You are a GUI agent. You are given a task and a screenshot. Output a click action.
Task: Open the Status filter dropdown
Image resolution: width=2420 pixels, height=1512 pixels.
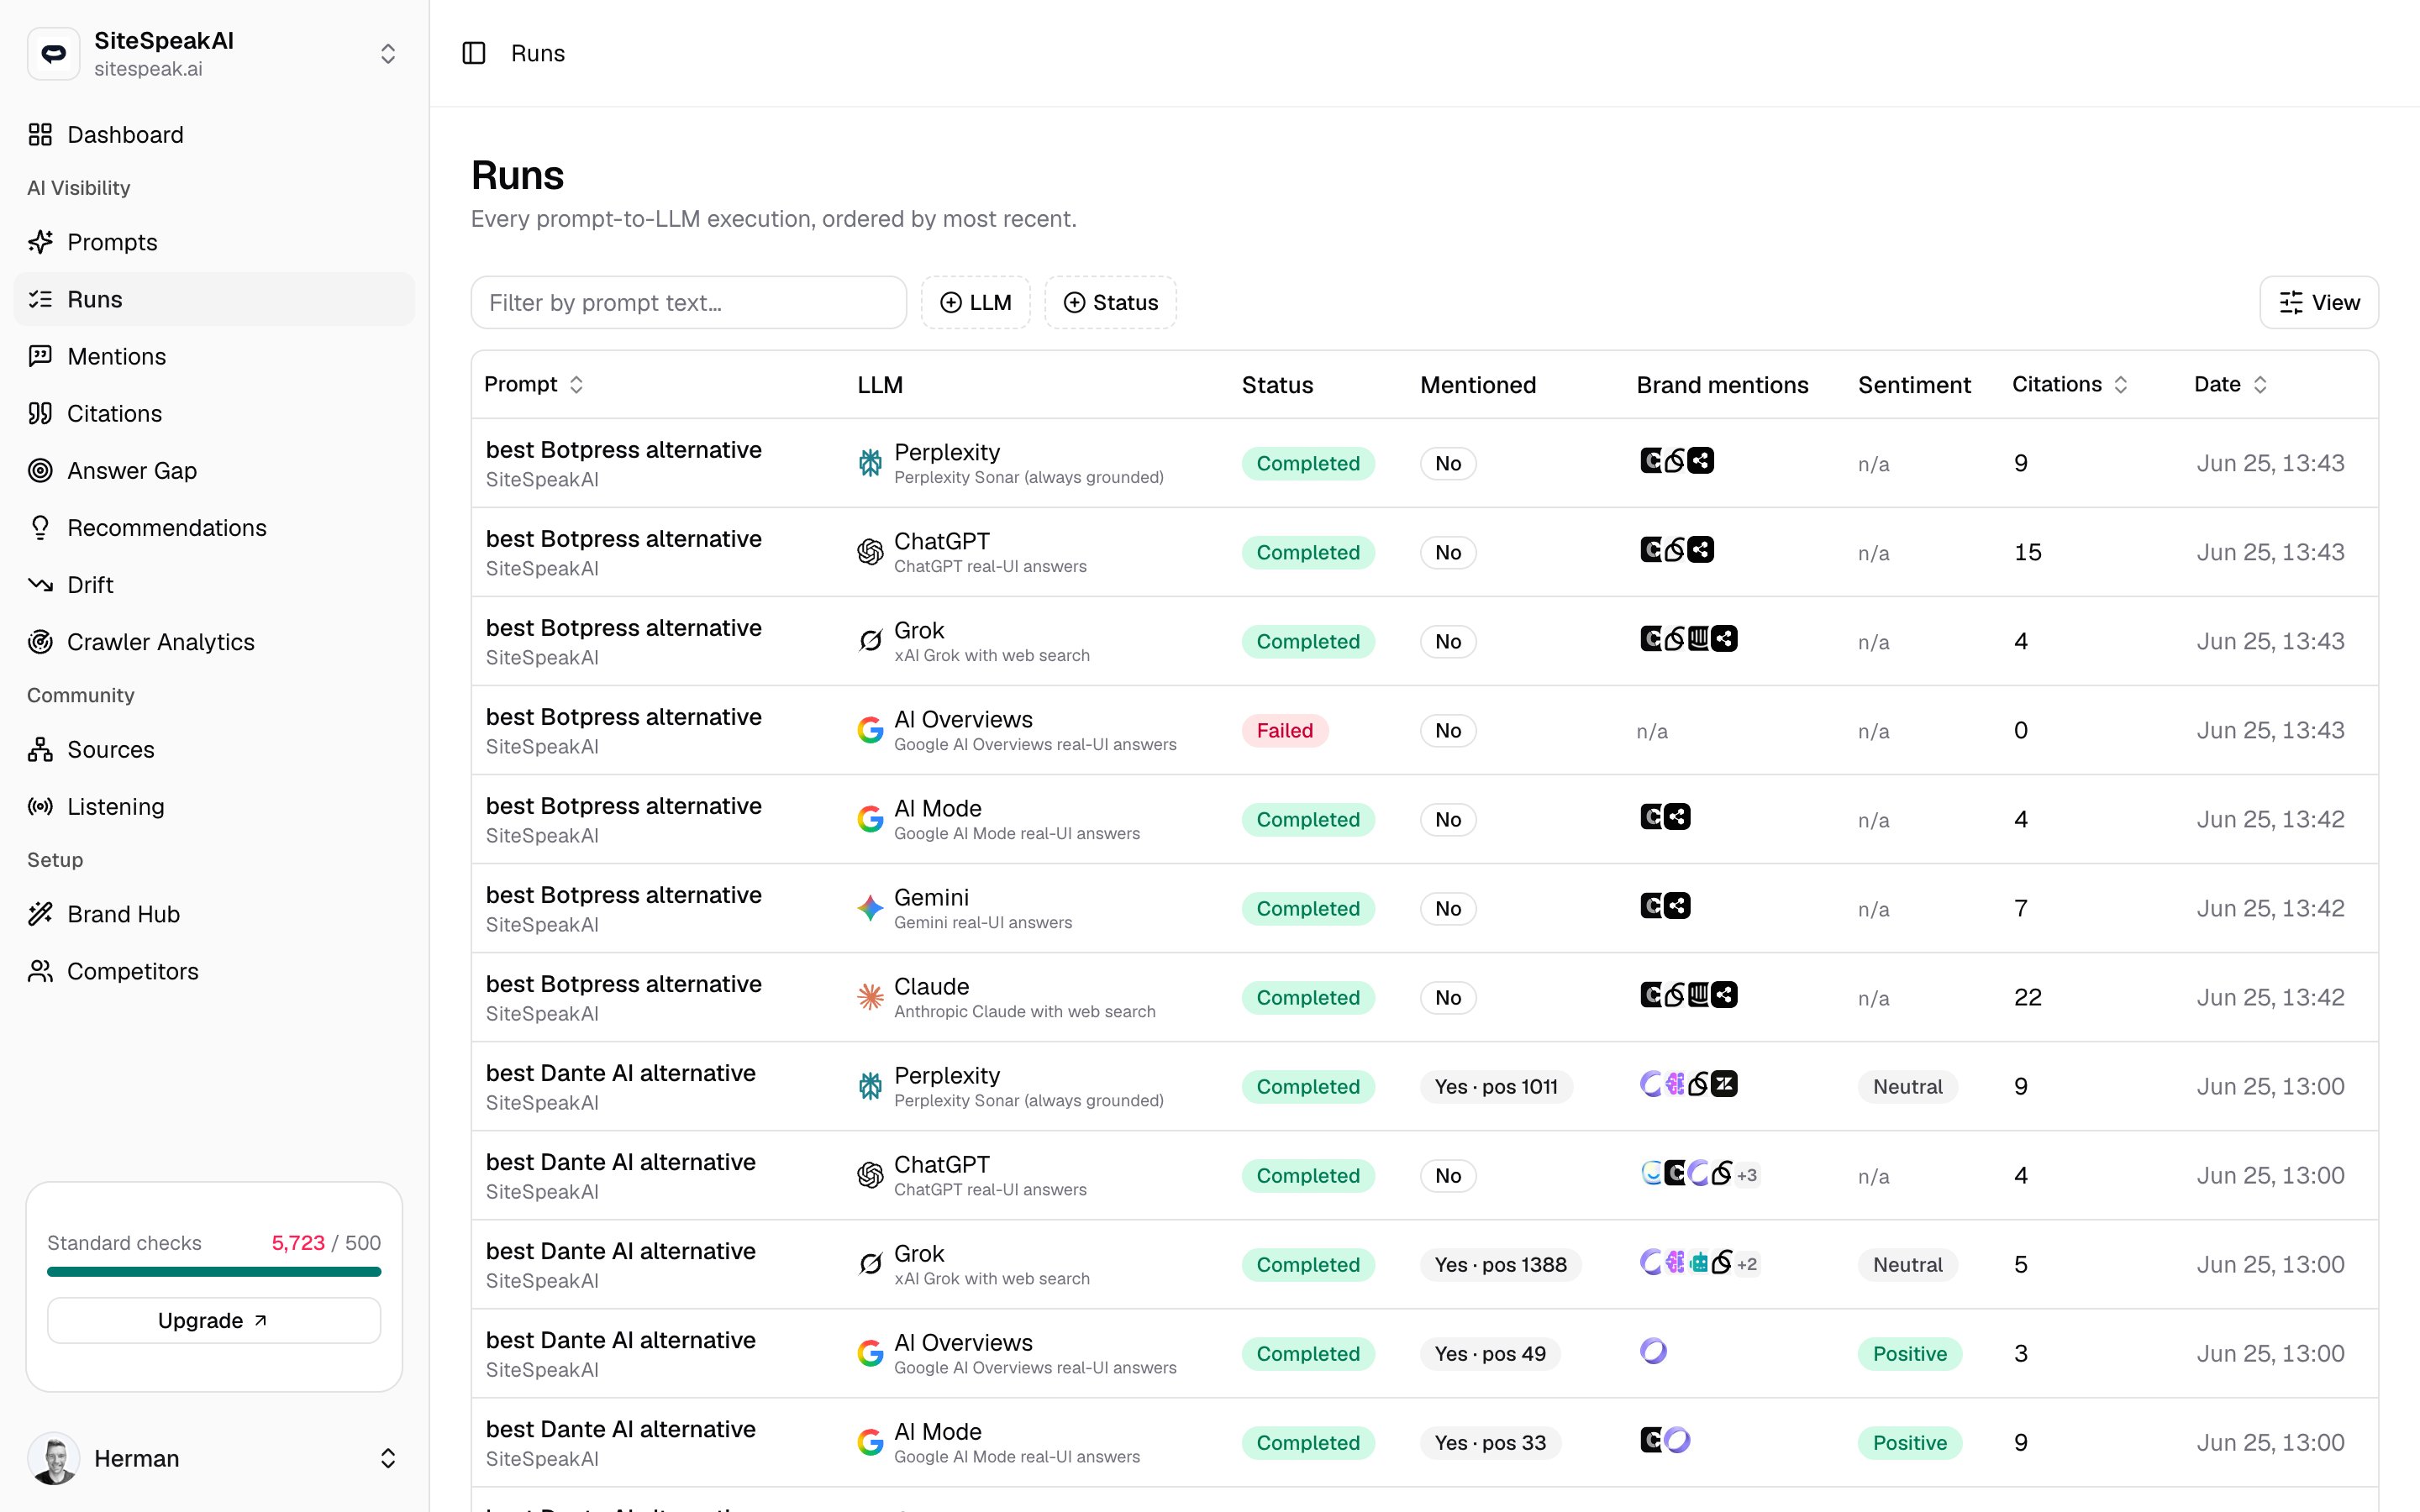pos(1110,302)
